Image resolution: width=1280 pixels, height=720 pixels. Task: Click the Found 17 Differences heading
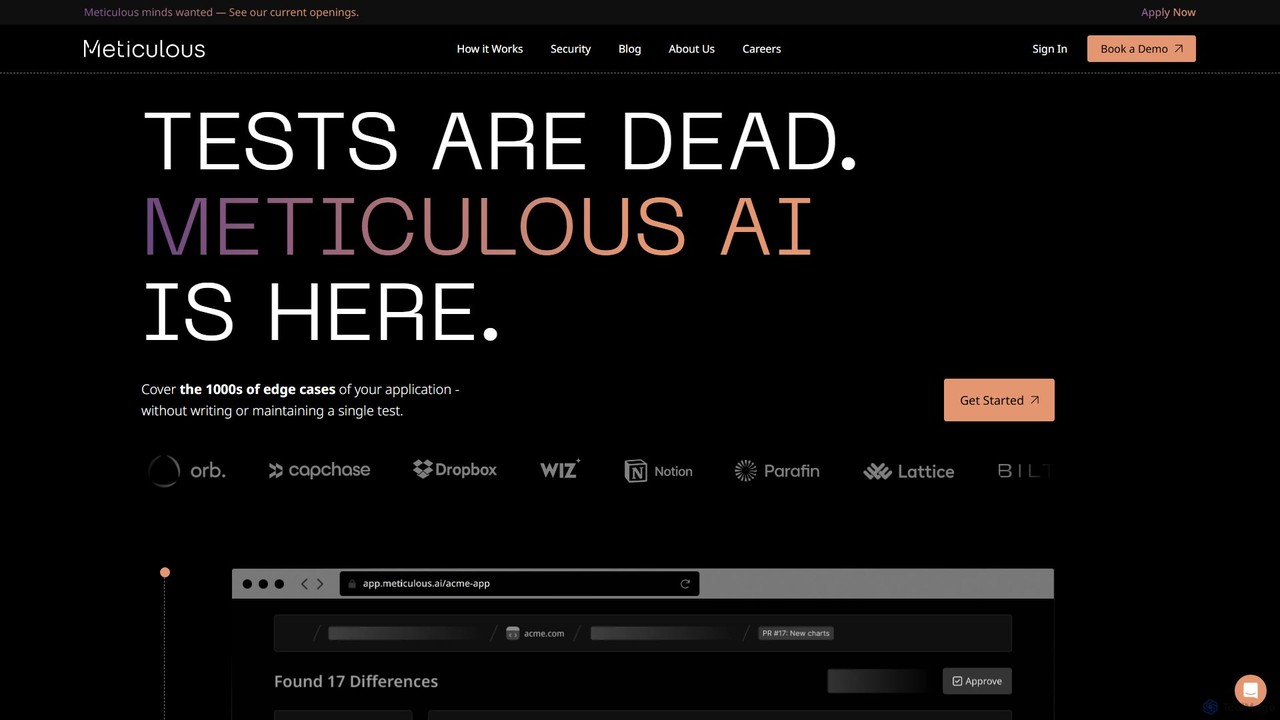point(356,681)
